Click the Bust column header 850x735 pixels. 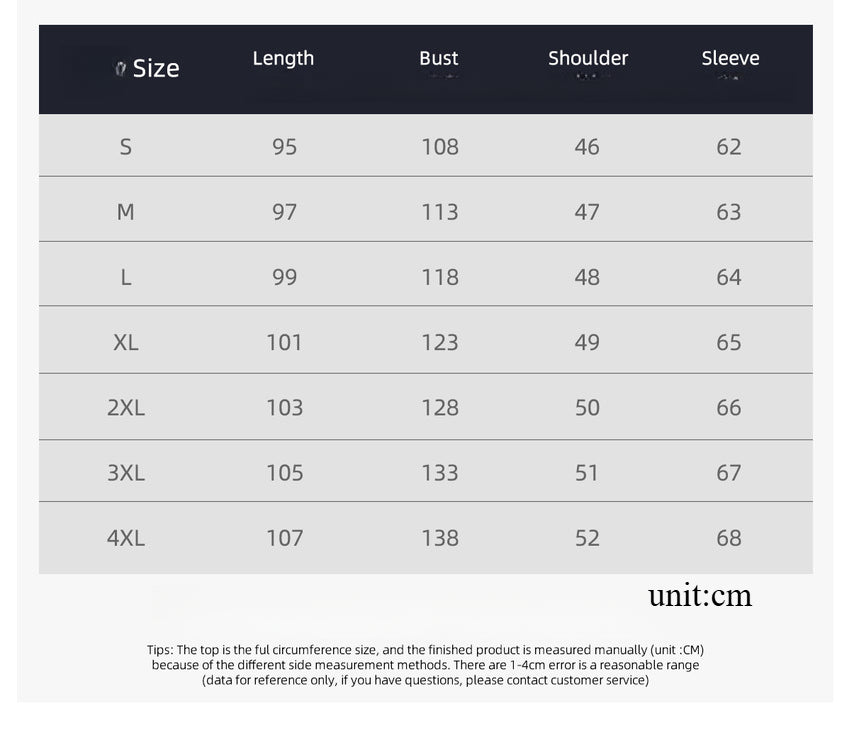pos(438,58)
